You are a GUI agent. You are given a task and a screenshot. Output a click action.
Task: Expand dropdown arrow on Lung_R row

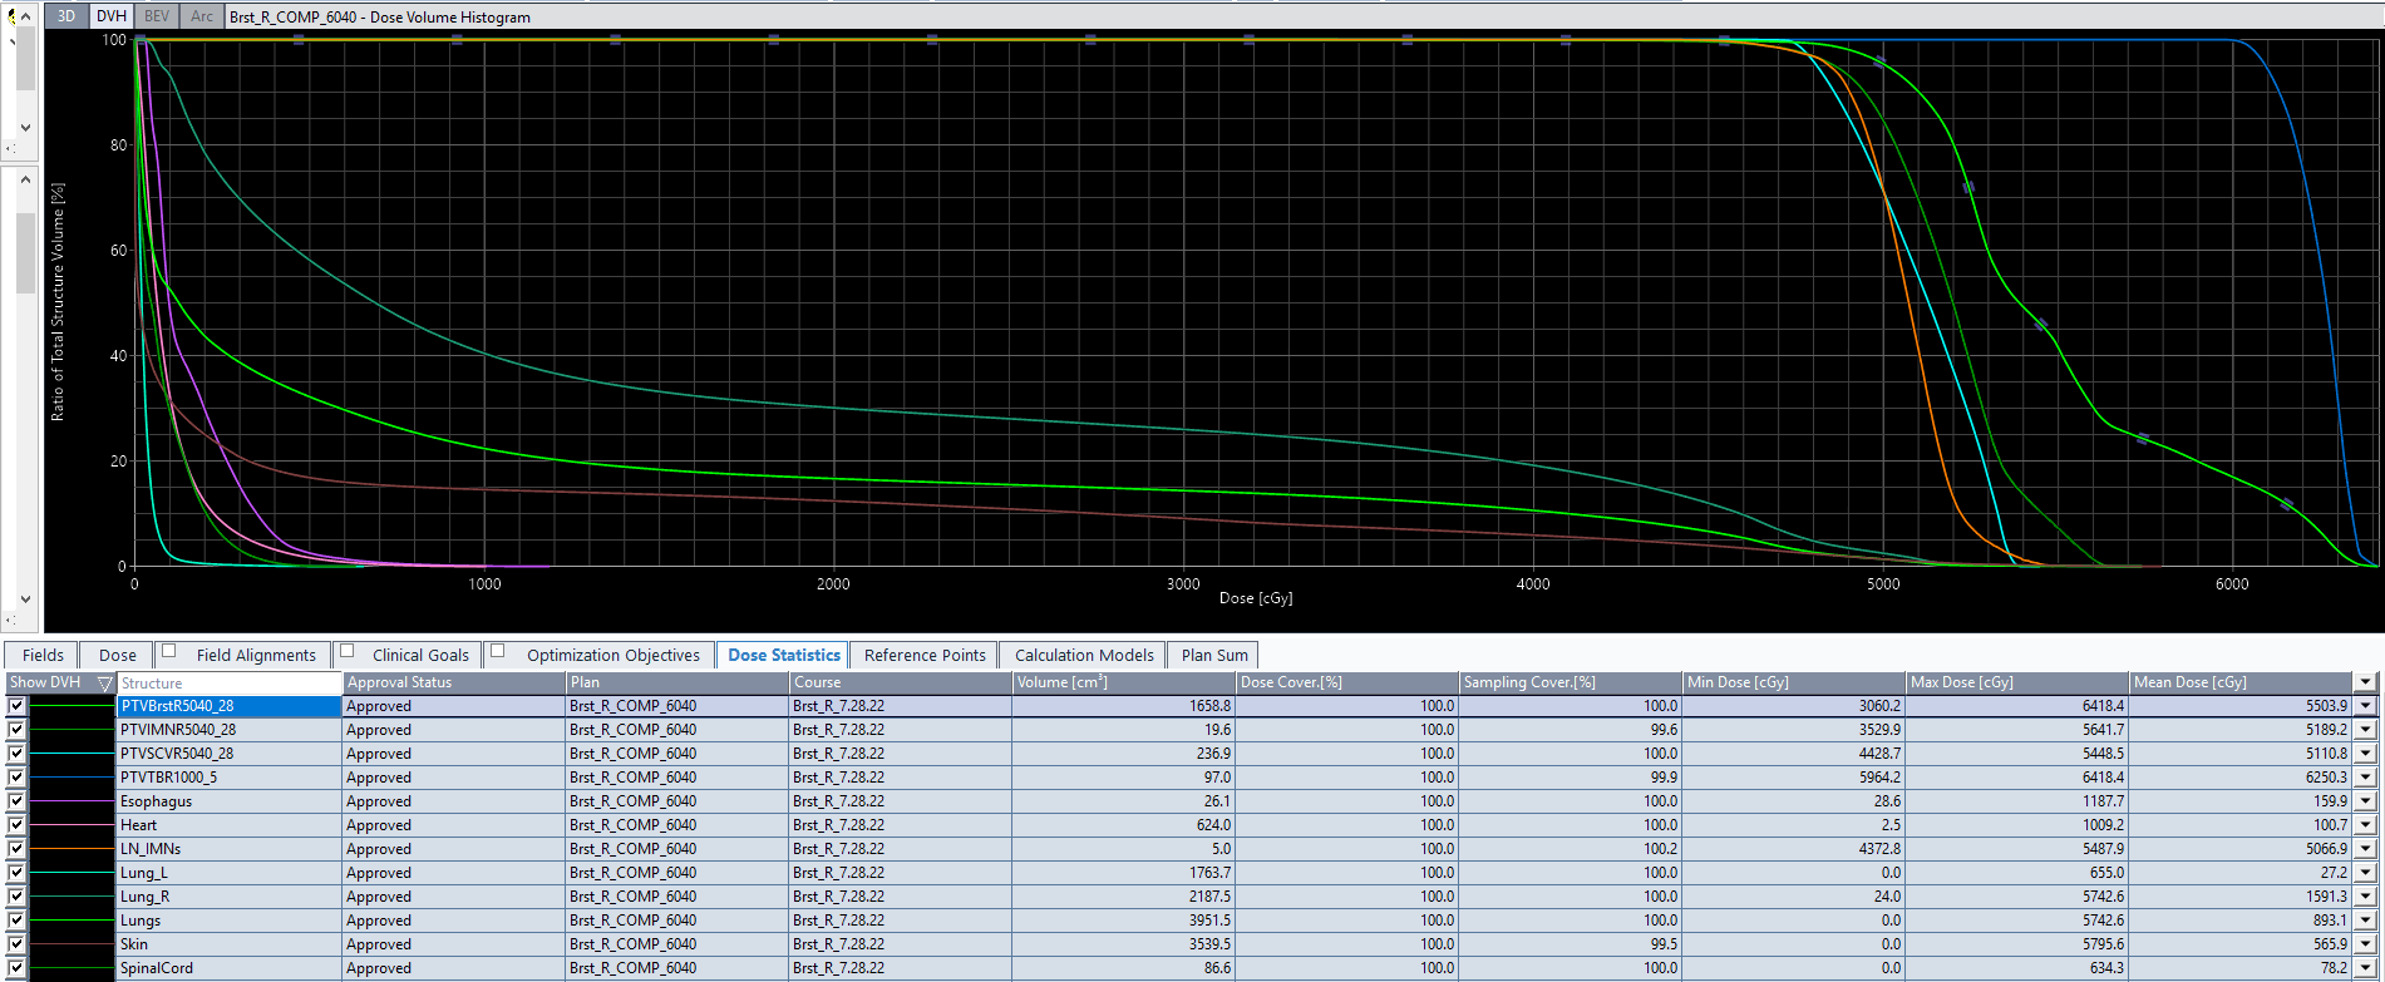click(2365, 897)
